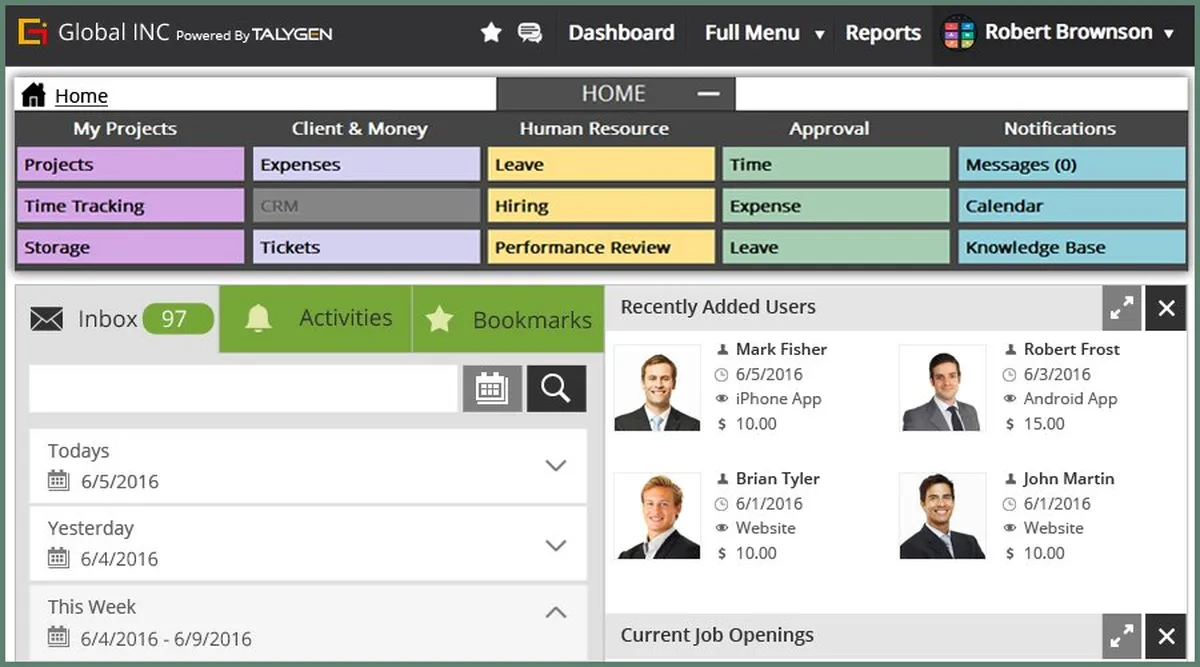Click the calendar icon next to 6/4/2016 in Yesterday
Screen dimensions: 1200x667
pyautogui.click(x=59, y=558)
